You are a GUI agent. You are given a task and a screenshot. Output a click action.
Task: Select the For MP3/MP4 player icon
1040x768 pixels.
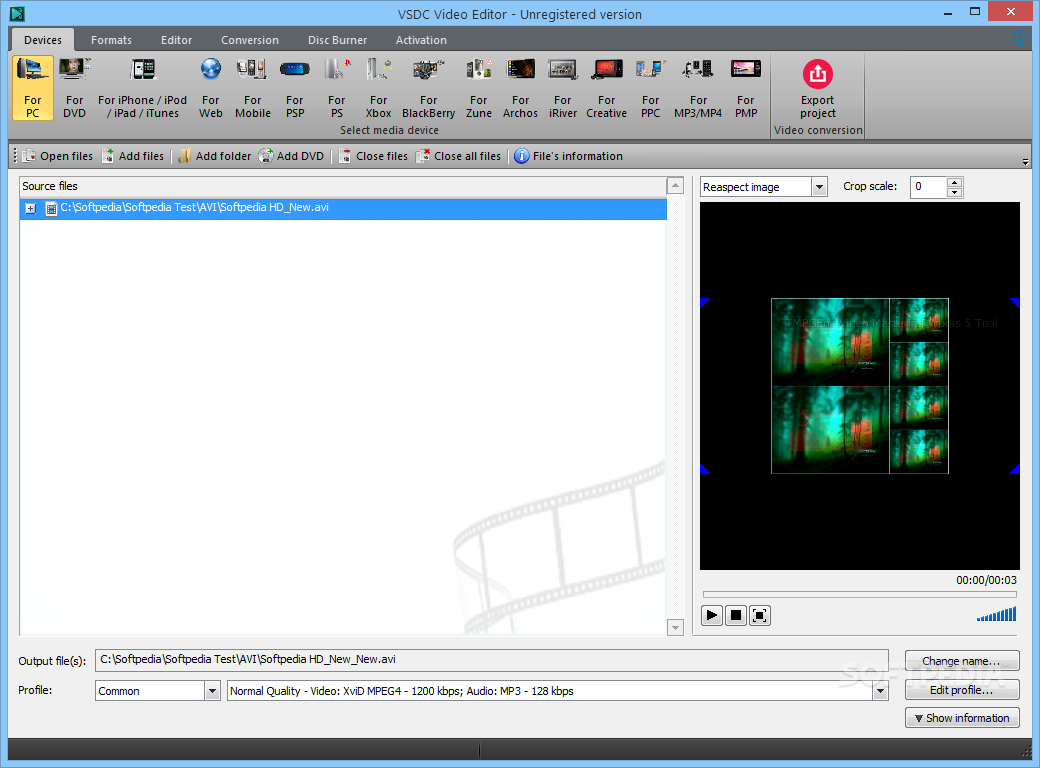tap(698, 88)
